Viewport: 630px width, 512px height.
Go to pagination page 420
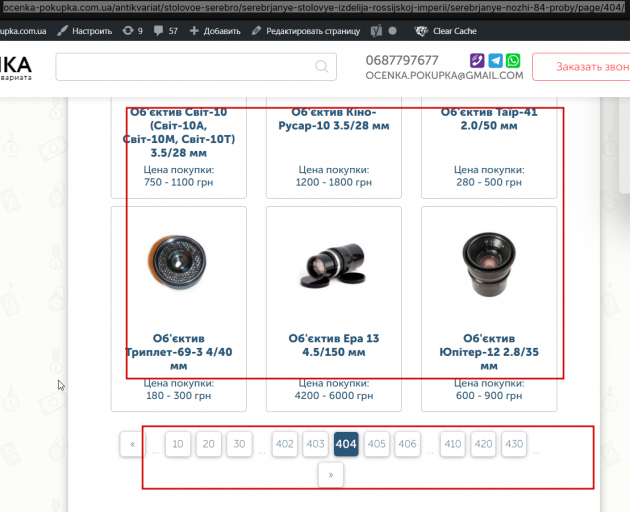483,444
